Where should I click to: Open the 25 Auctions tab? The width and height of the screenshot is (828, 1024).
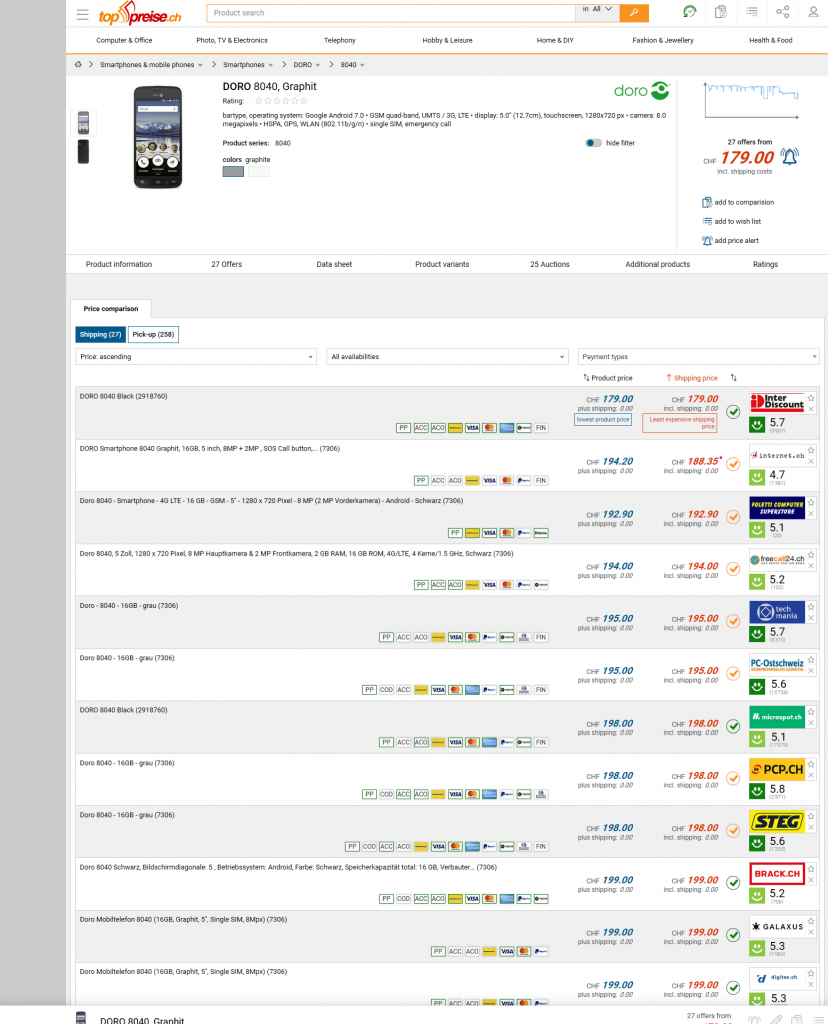click(x=550, y=264)
